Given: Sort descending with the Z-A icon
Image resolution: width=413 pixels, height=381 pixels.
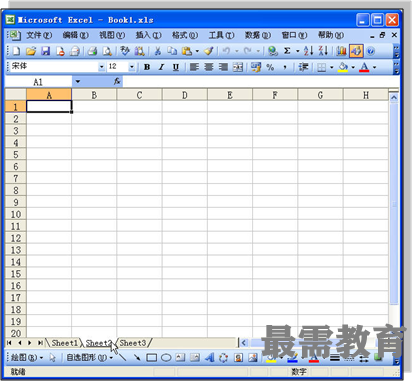Looking at the screenshot, I should pos(323,51).
